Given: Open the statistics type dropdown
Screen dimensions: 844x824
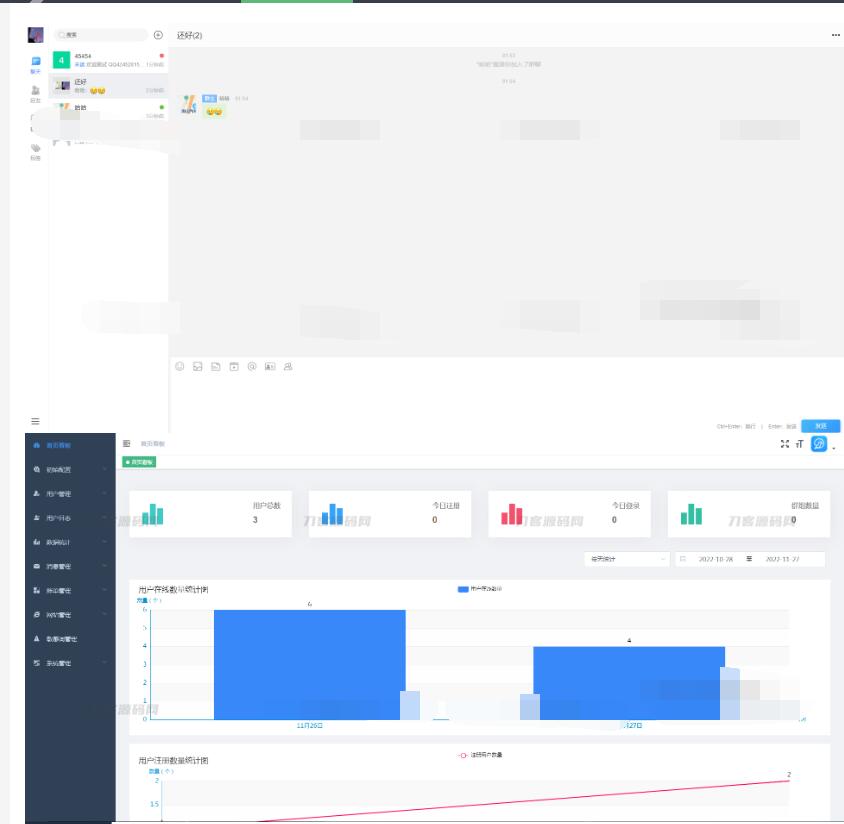Looking at the screenshot, I should pos(627,559).
